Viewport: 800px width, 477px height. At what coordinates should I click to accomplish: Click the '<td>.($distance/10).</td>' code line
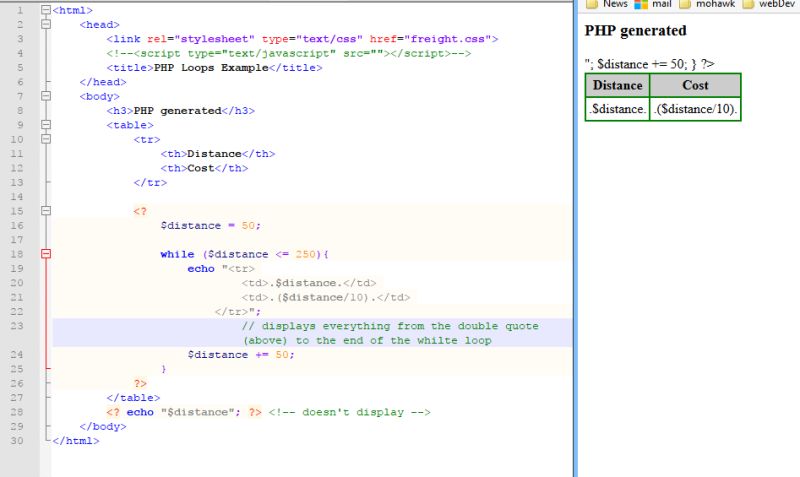click(x=326, y=297)
